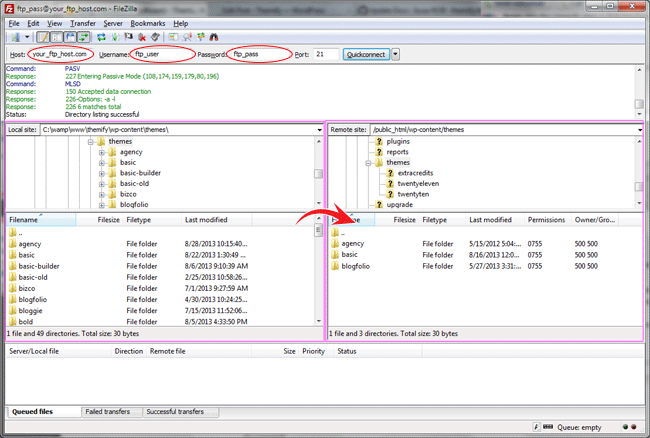Viewport: 650px width, 438px height.
Task: Sort remote list by Owner/Group column
Action: click(594, 220)
